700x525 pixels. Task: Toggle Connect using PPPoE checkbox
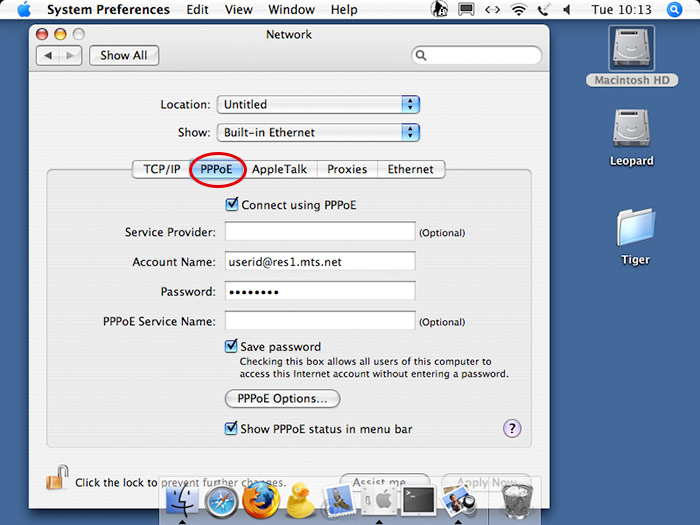coord(232,204)
